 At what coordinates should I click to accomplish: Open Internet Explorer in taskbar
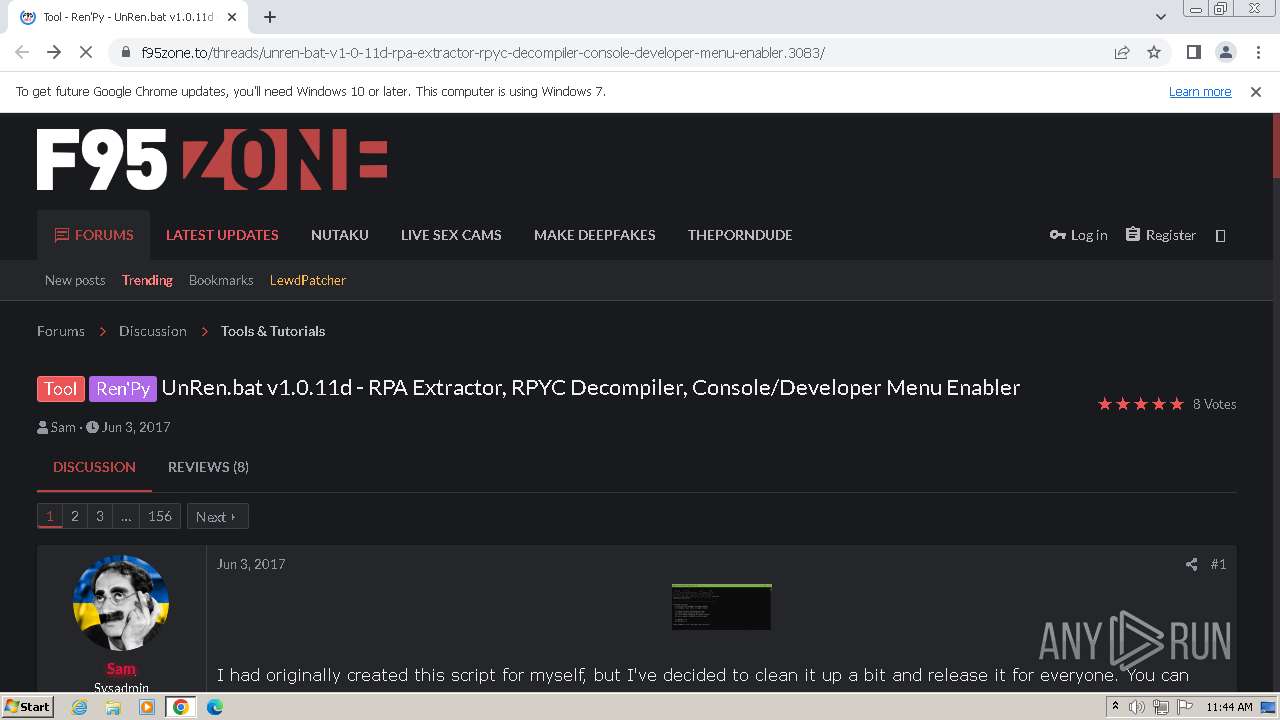click(x=80, y=707)
